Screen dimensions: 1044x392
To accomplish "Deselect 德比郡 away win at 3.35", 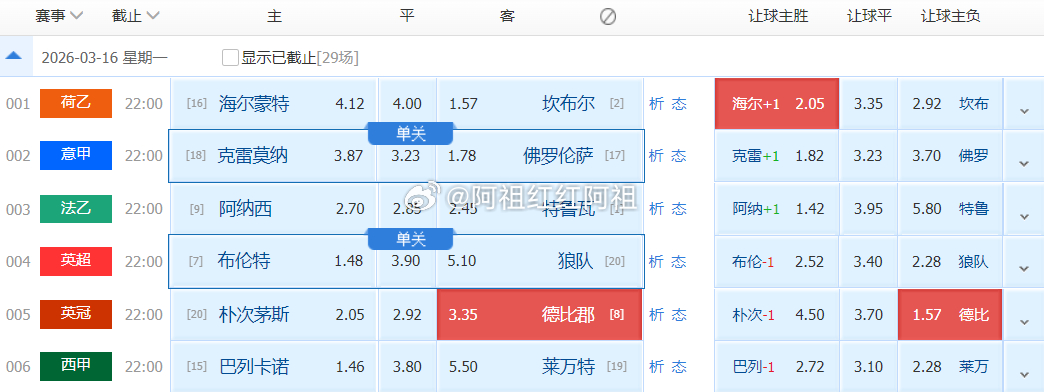I will coord(539,315).
